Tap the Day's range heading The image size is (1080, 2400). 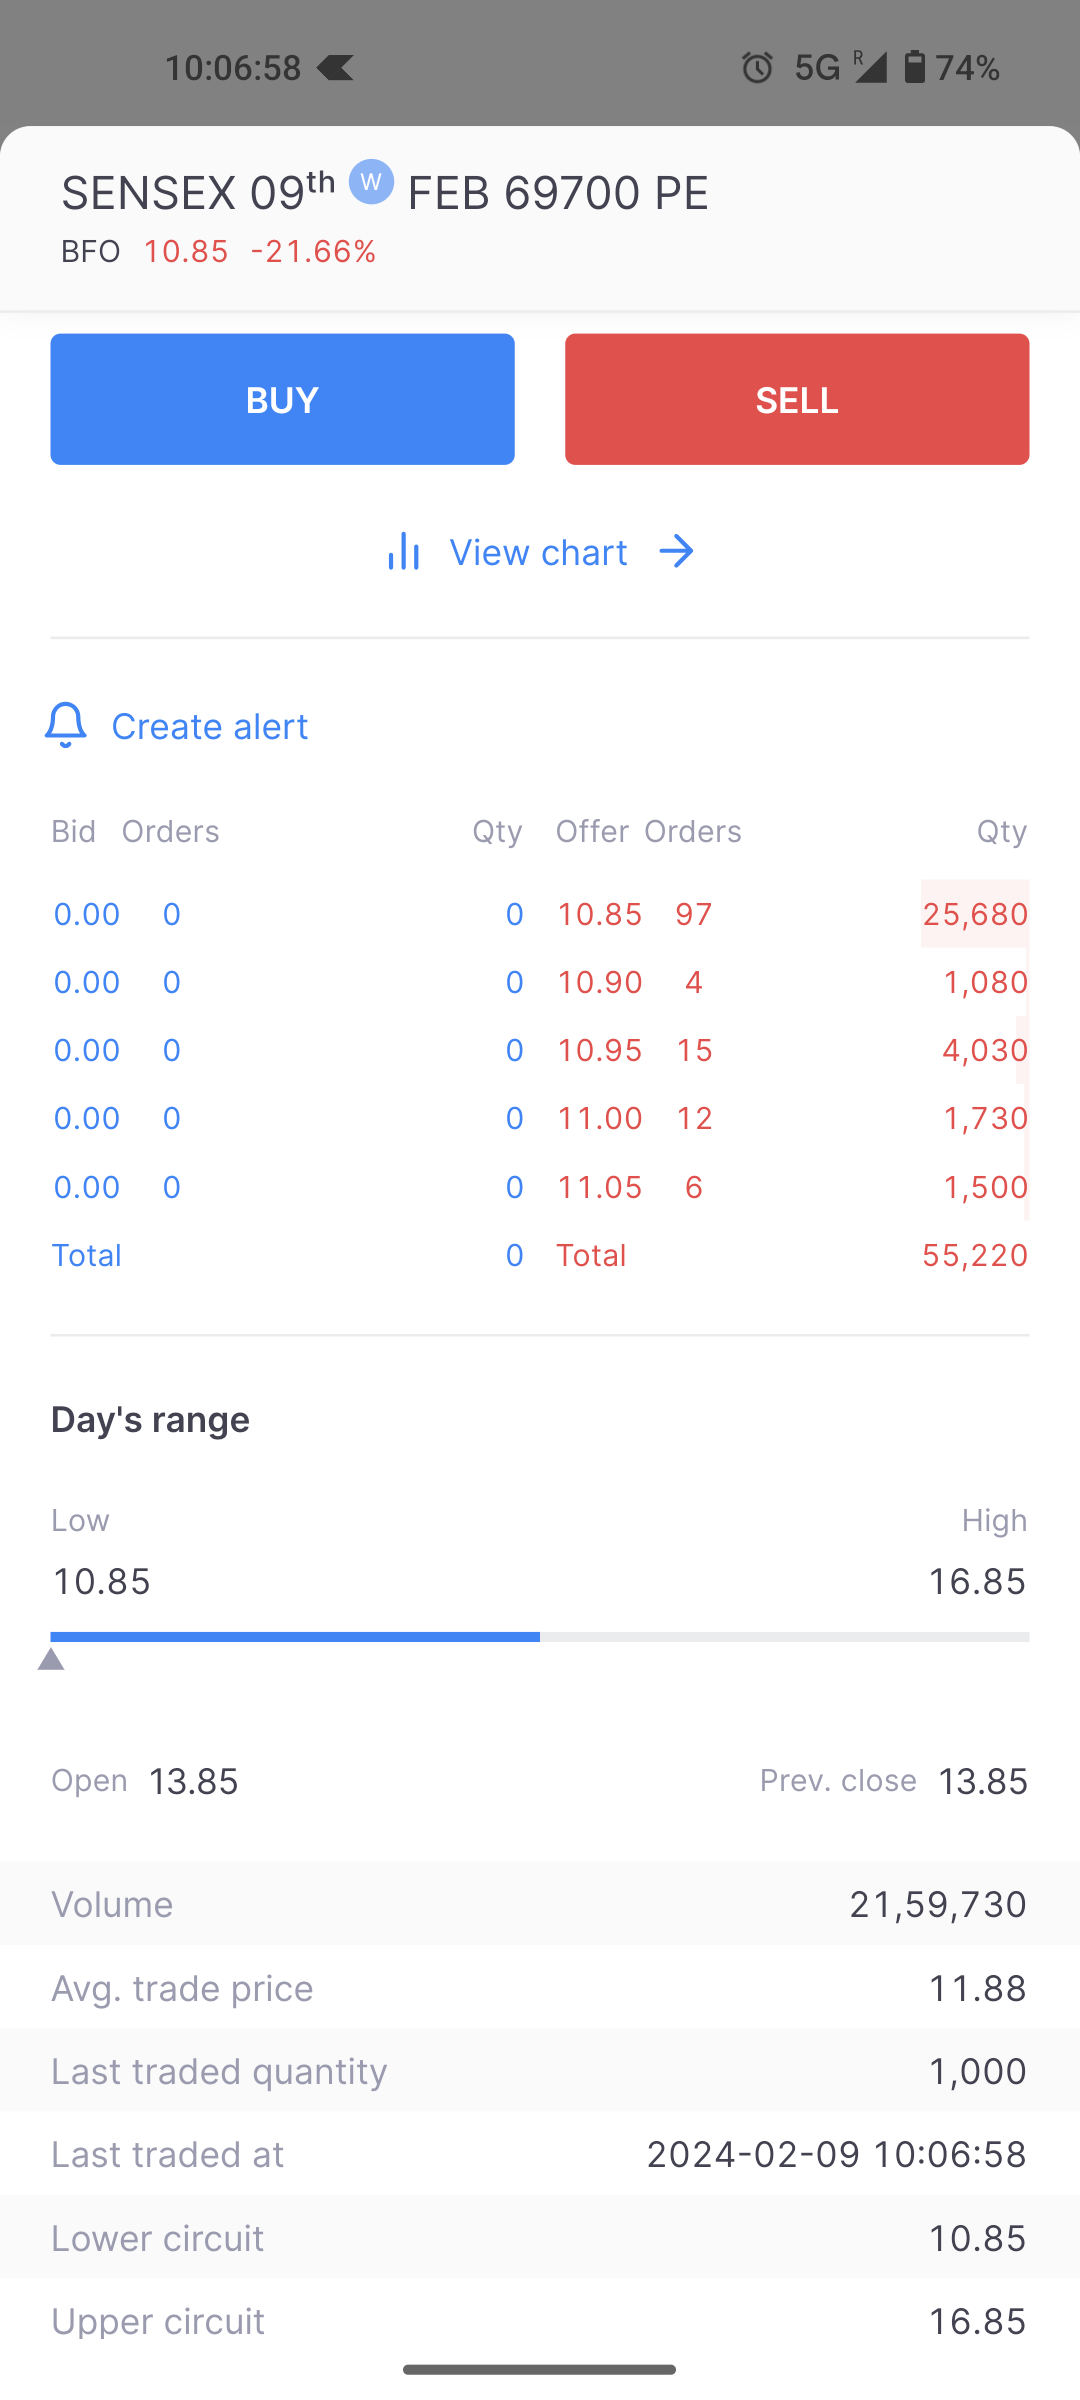[150, 1420]
